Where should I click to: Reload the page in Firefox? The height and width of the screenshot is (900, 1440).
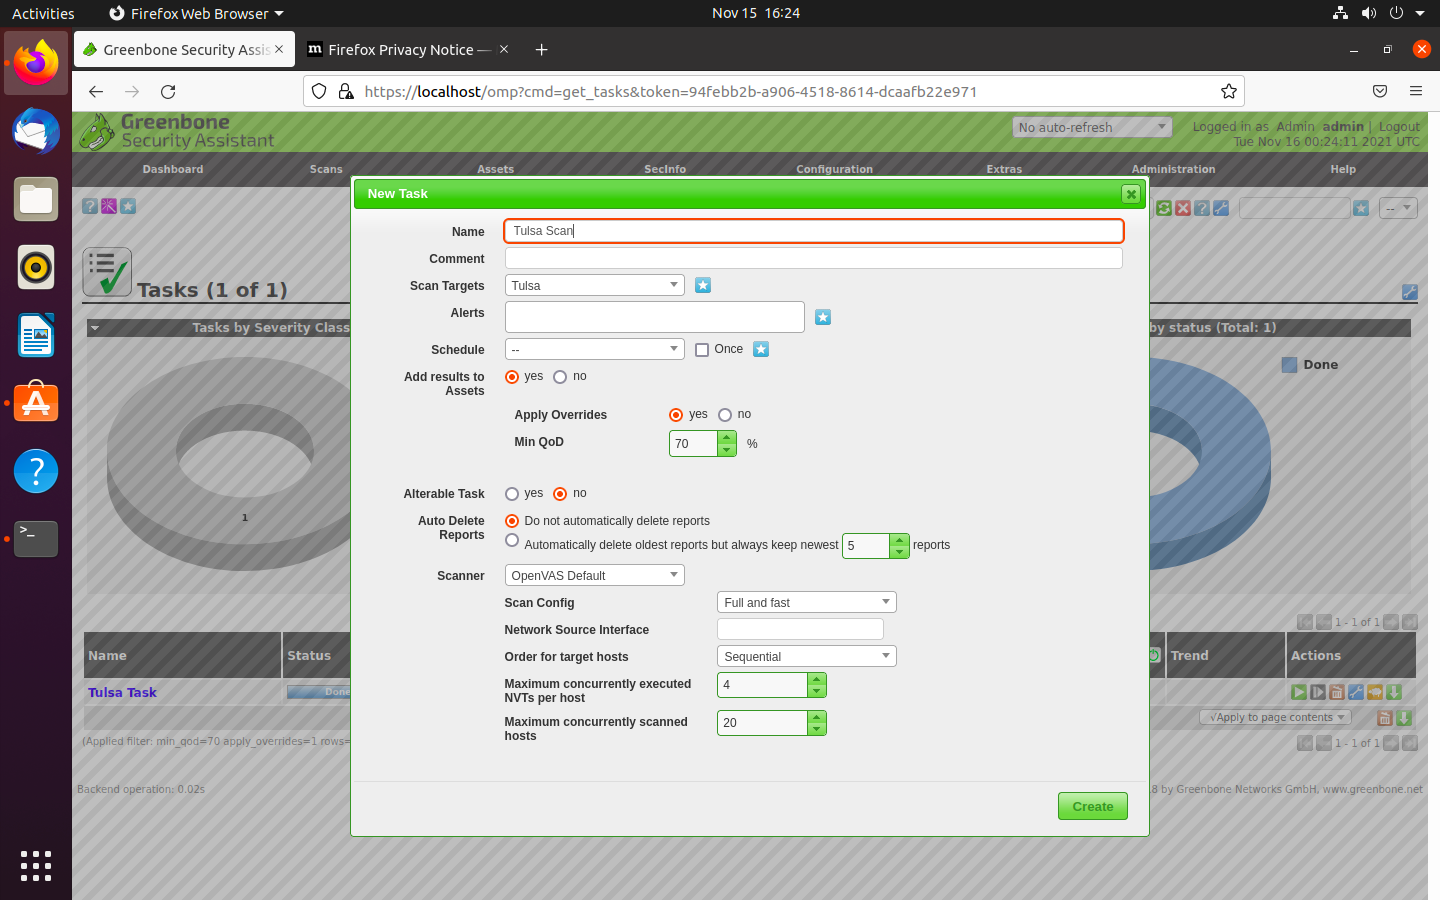[x=168, y=91]
